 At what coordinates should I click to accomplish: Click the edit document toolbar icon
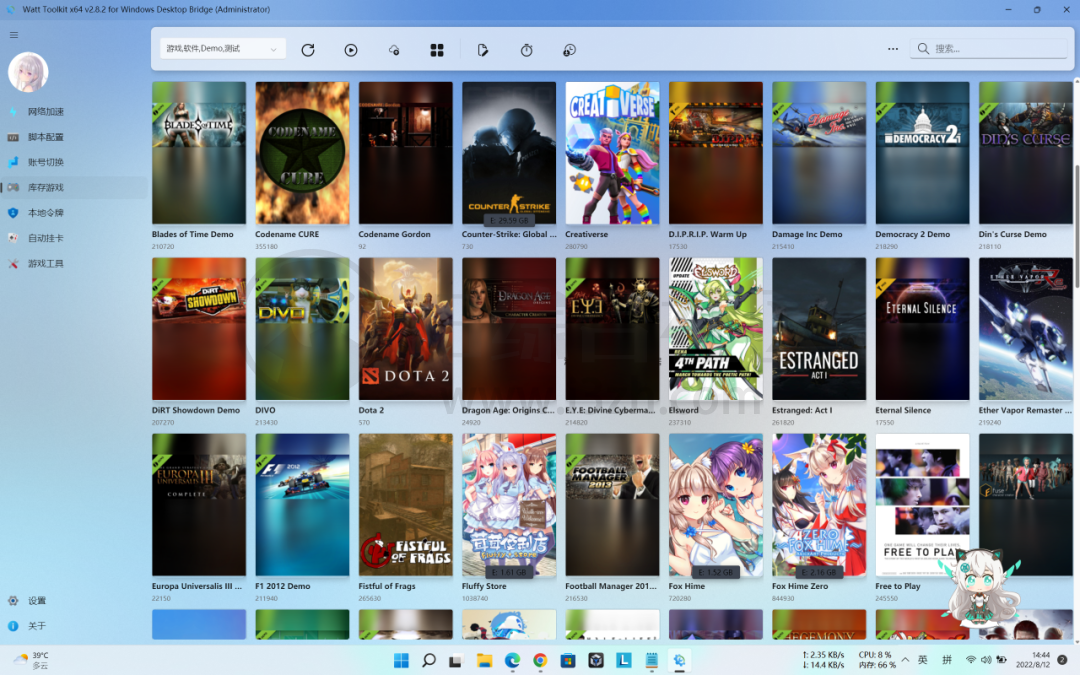483,50
